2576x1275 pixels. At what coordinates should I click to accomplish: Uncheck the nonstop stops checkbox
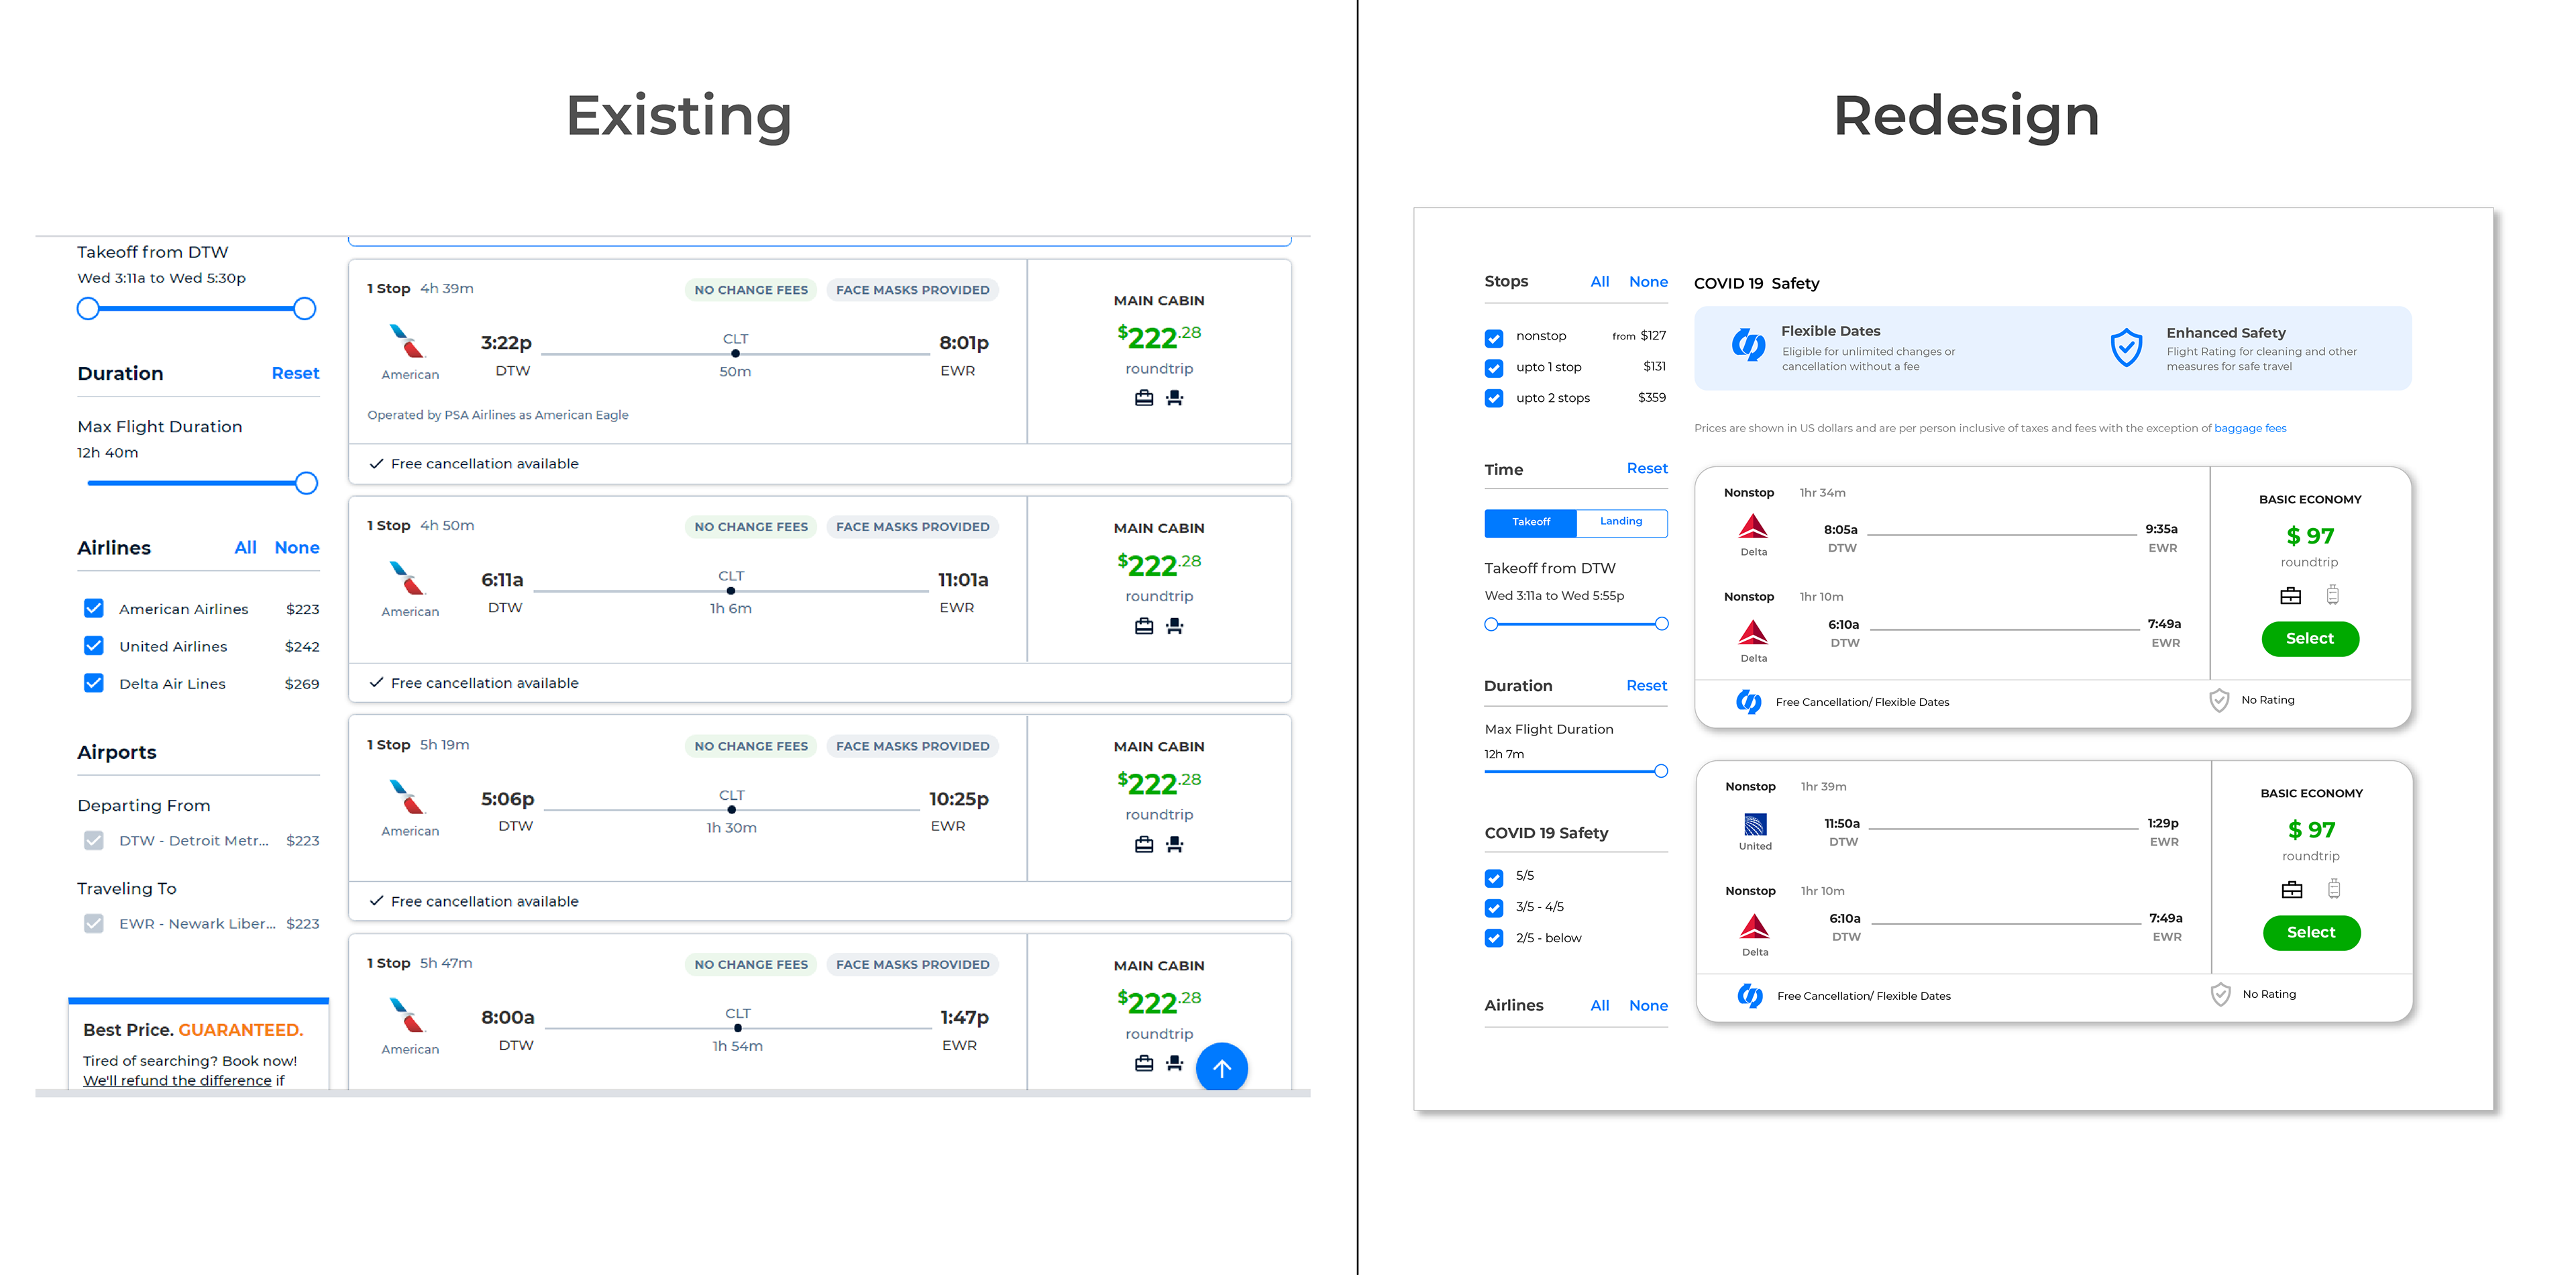point(1494,338)
